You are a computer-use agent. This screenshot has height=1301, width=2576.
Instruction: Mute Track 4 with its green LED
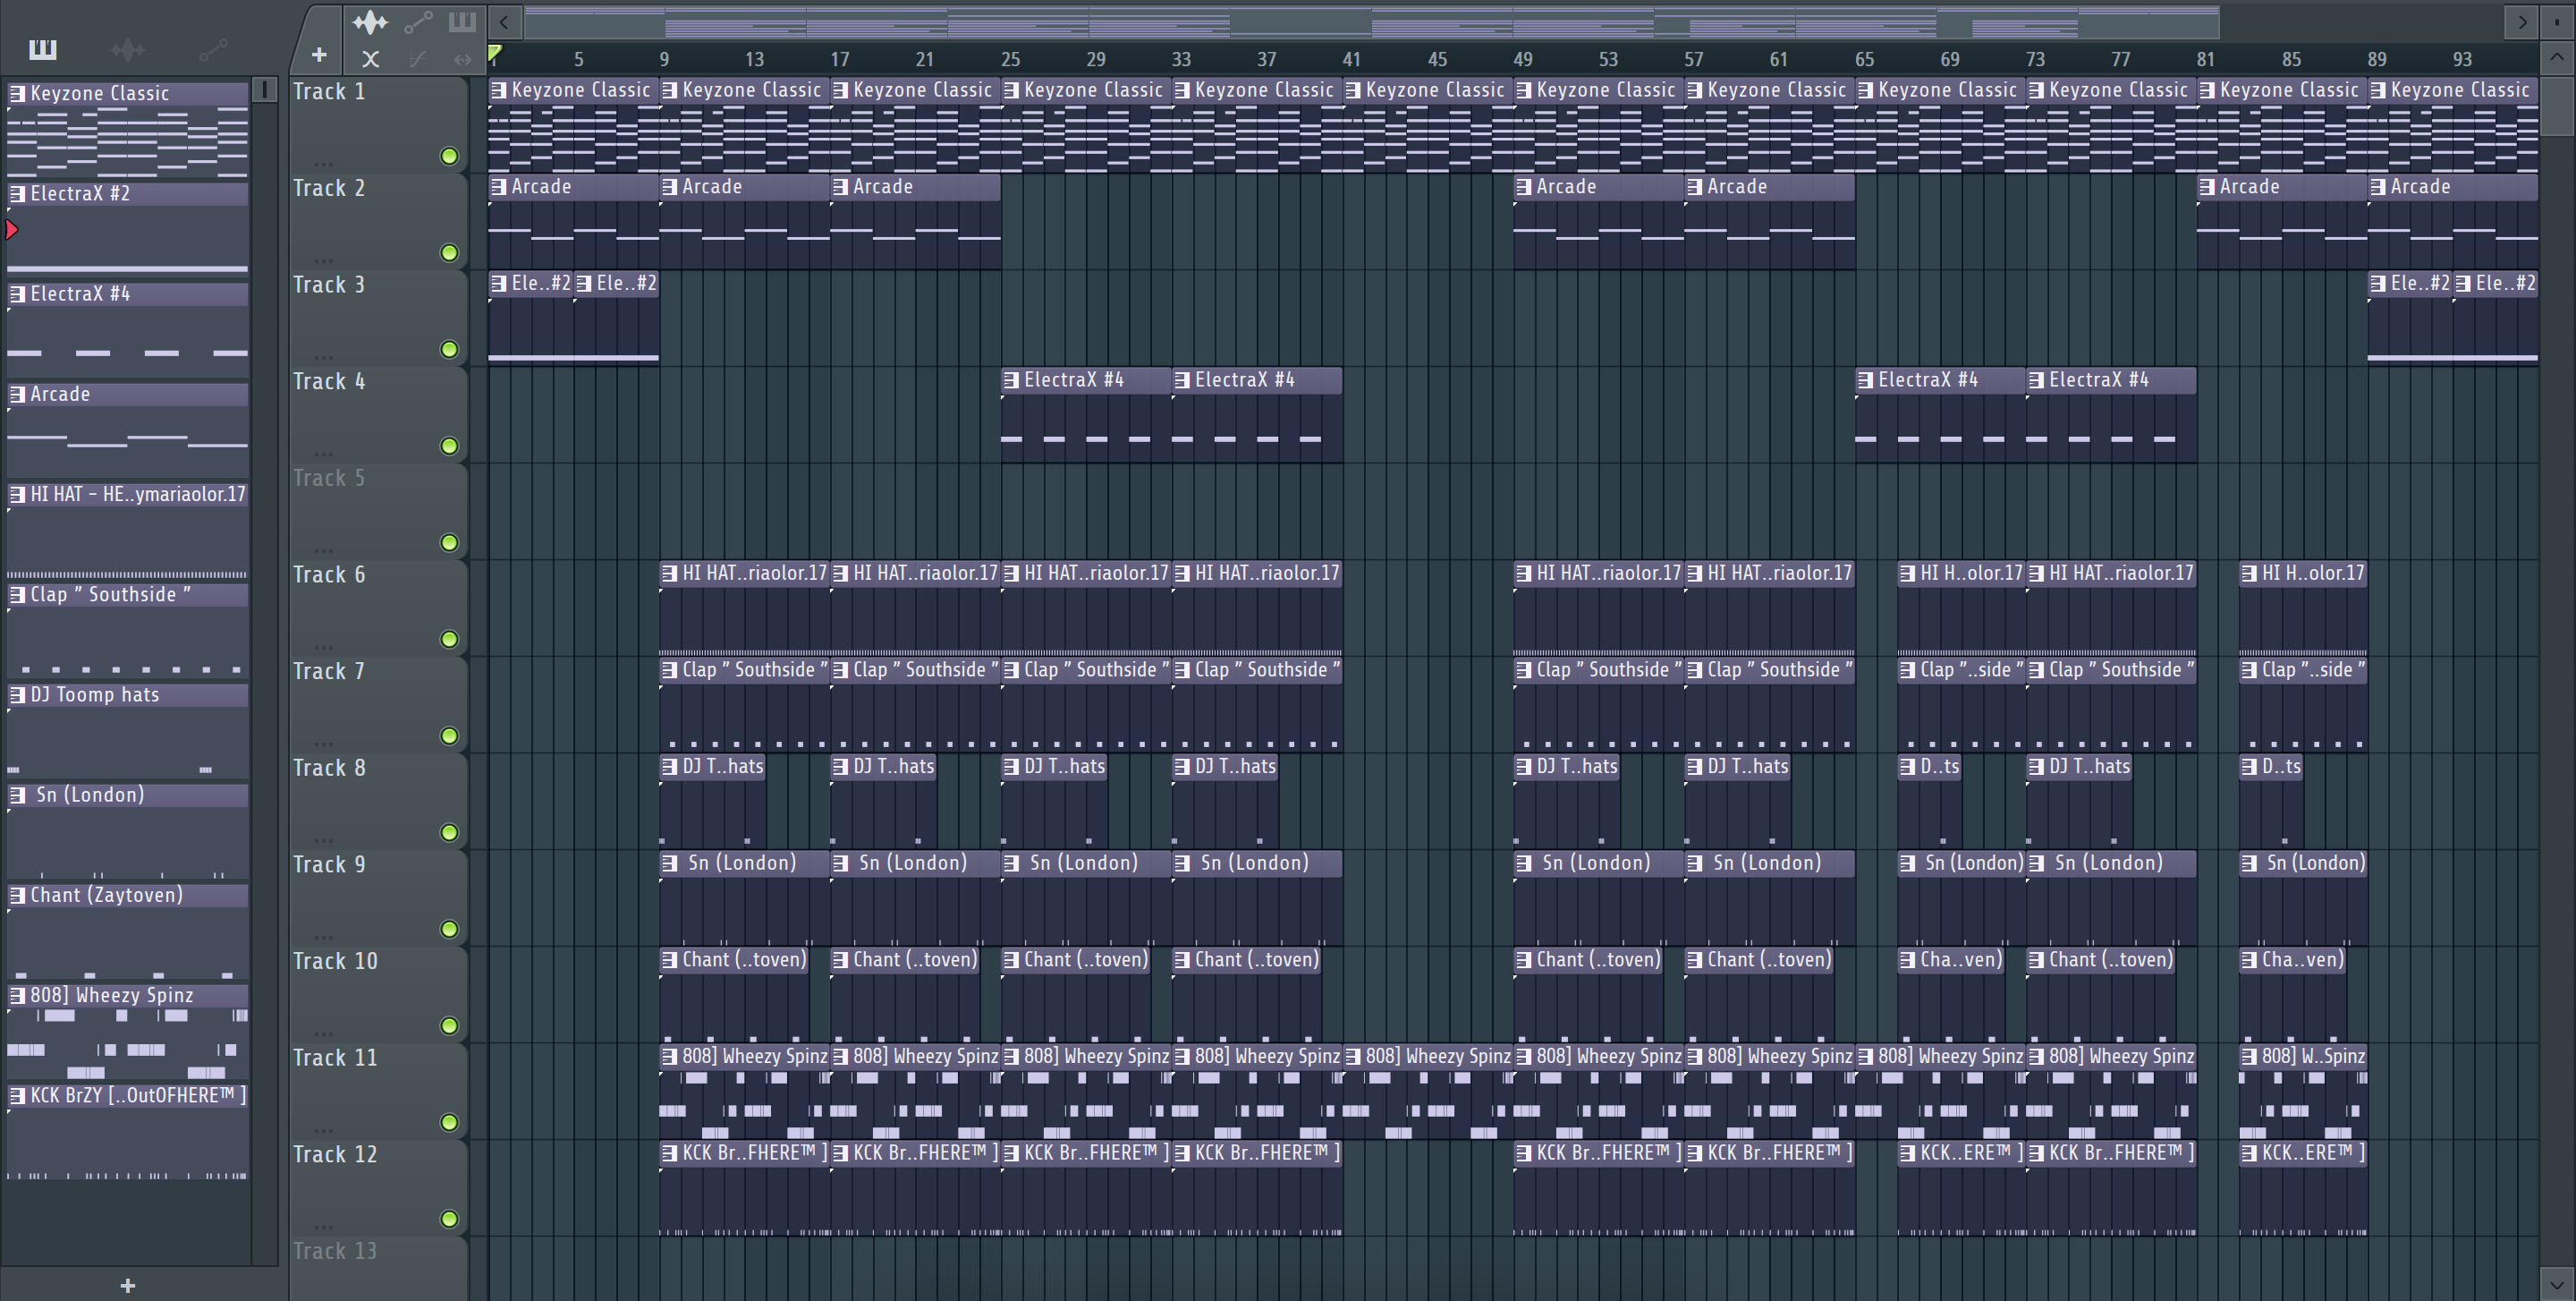[450, 446]
